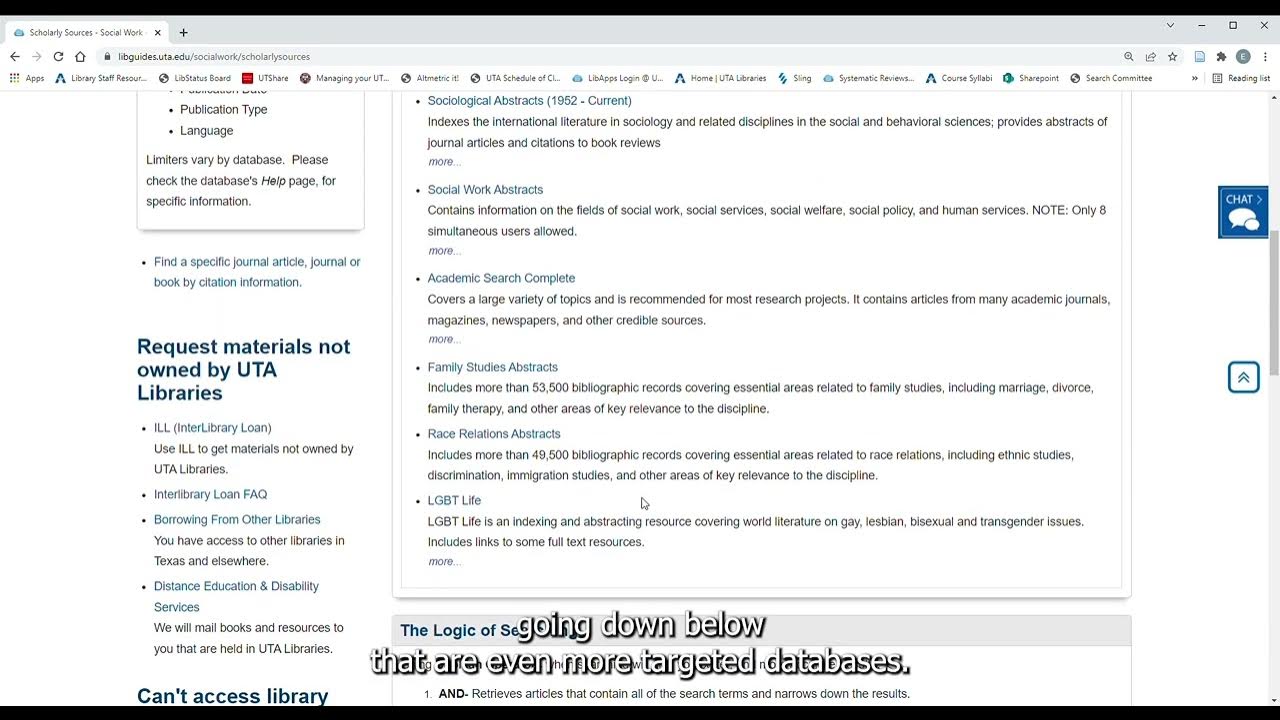View site information lock icon
Viewport: 1280px width, 720px height.
tap(108, 57)
